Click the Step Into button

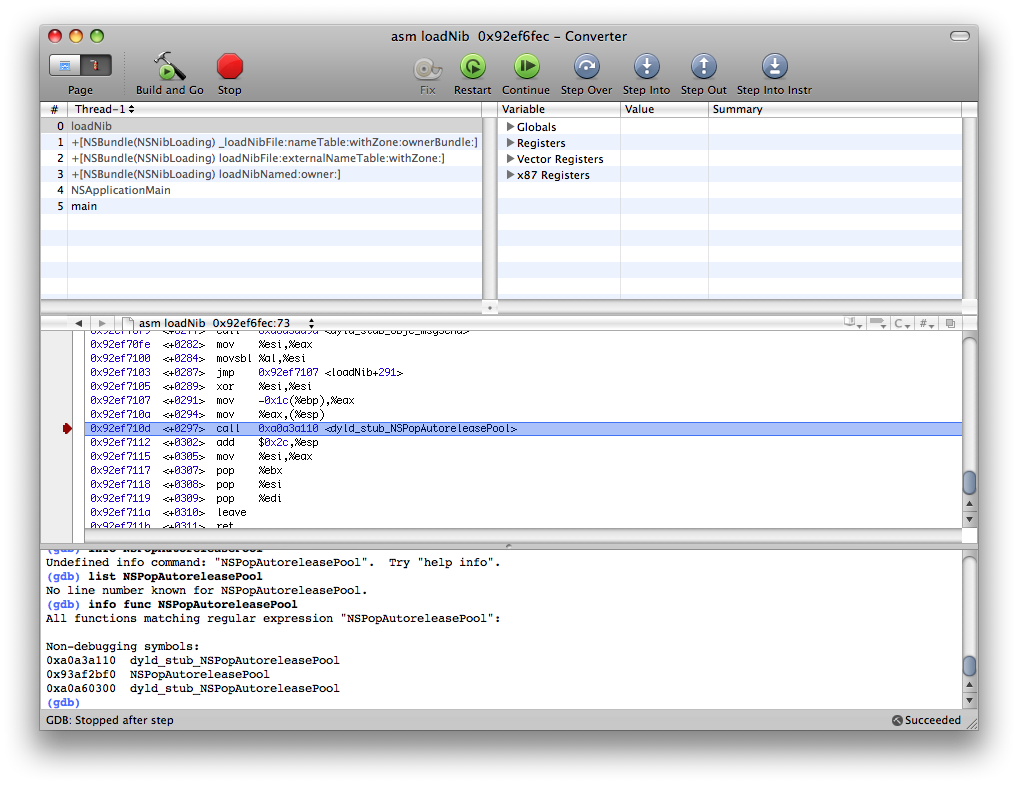pyautogui.click(x=647, y=66)
